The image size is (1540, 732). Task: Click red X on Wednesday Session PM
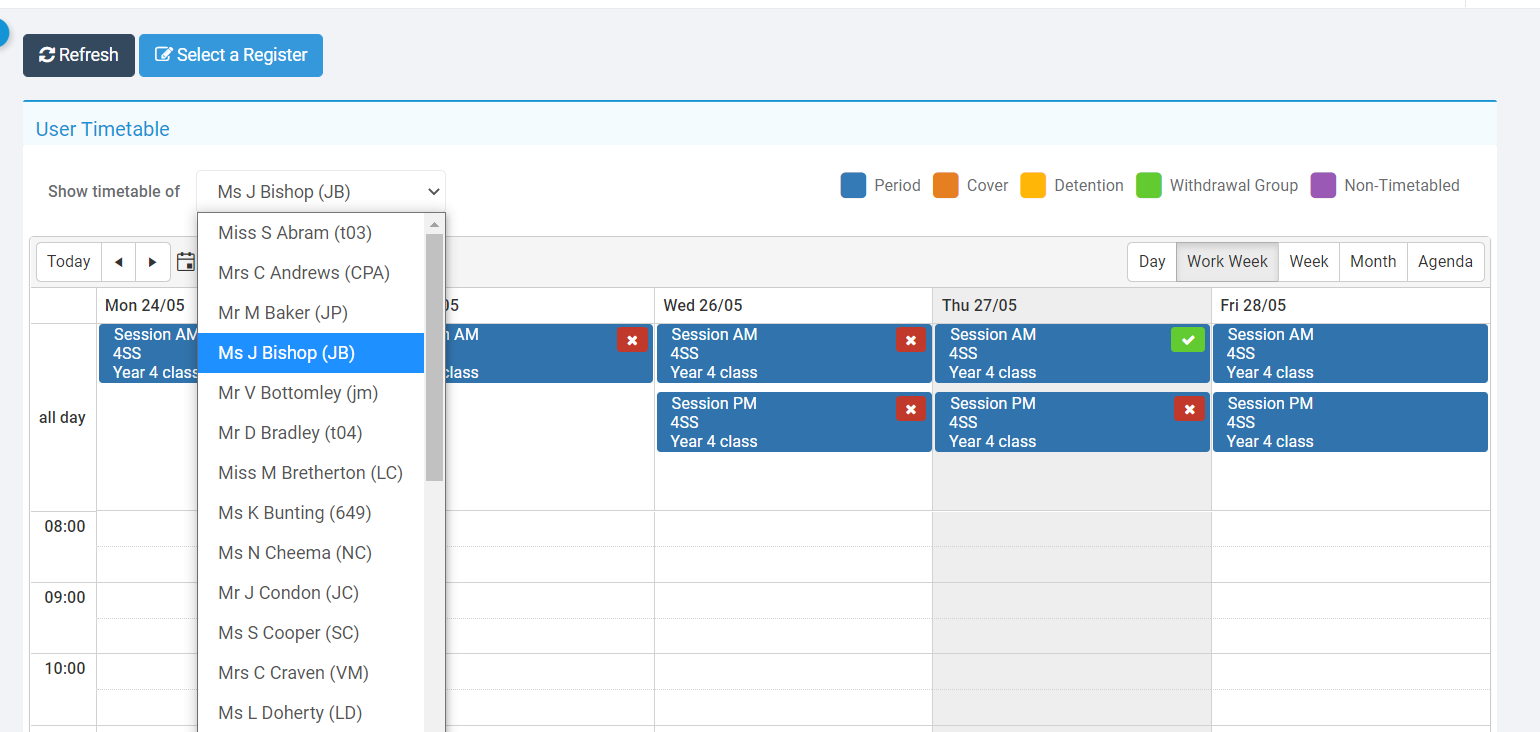(x=909, y=409)
